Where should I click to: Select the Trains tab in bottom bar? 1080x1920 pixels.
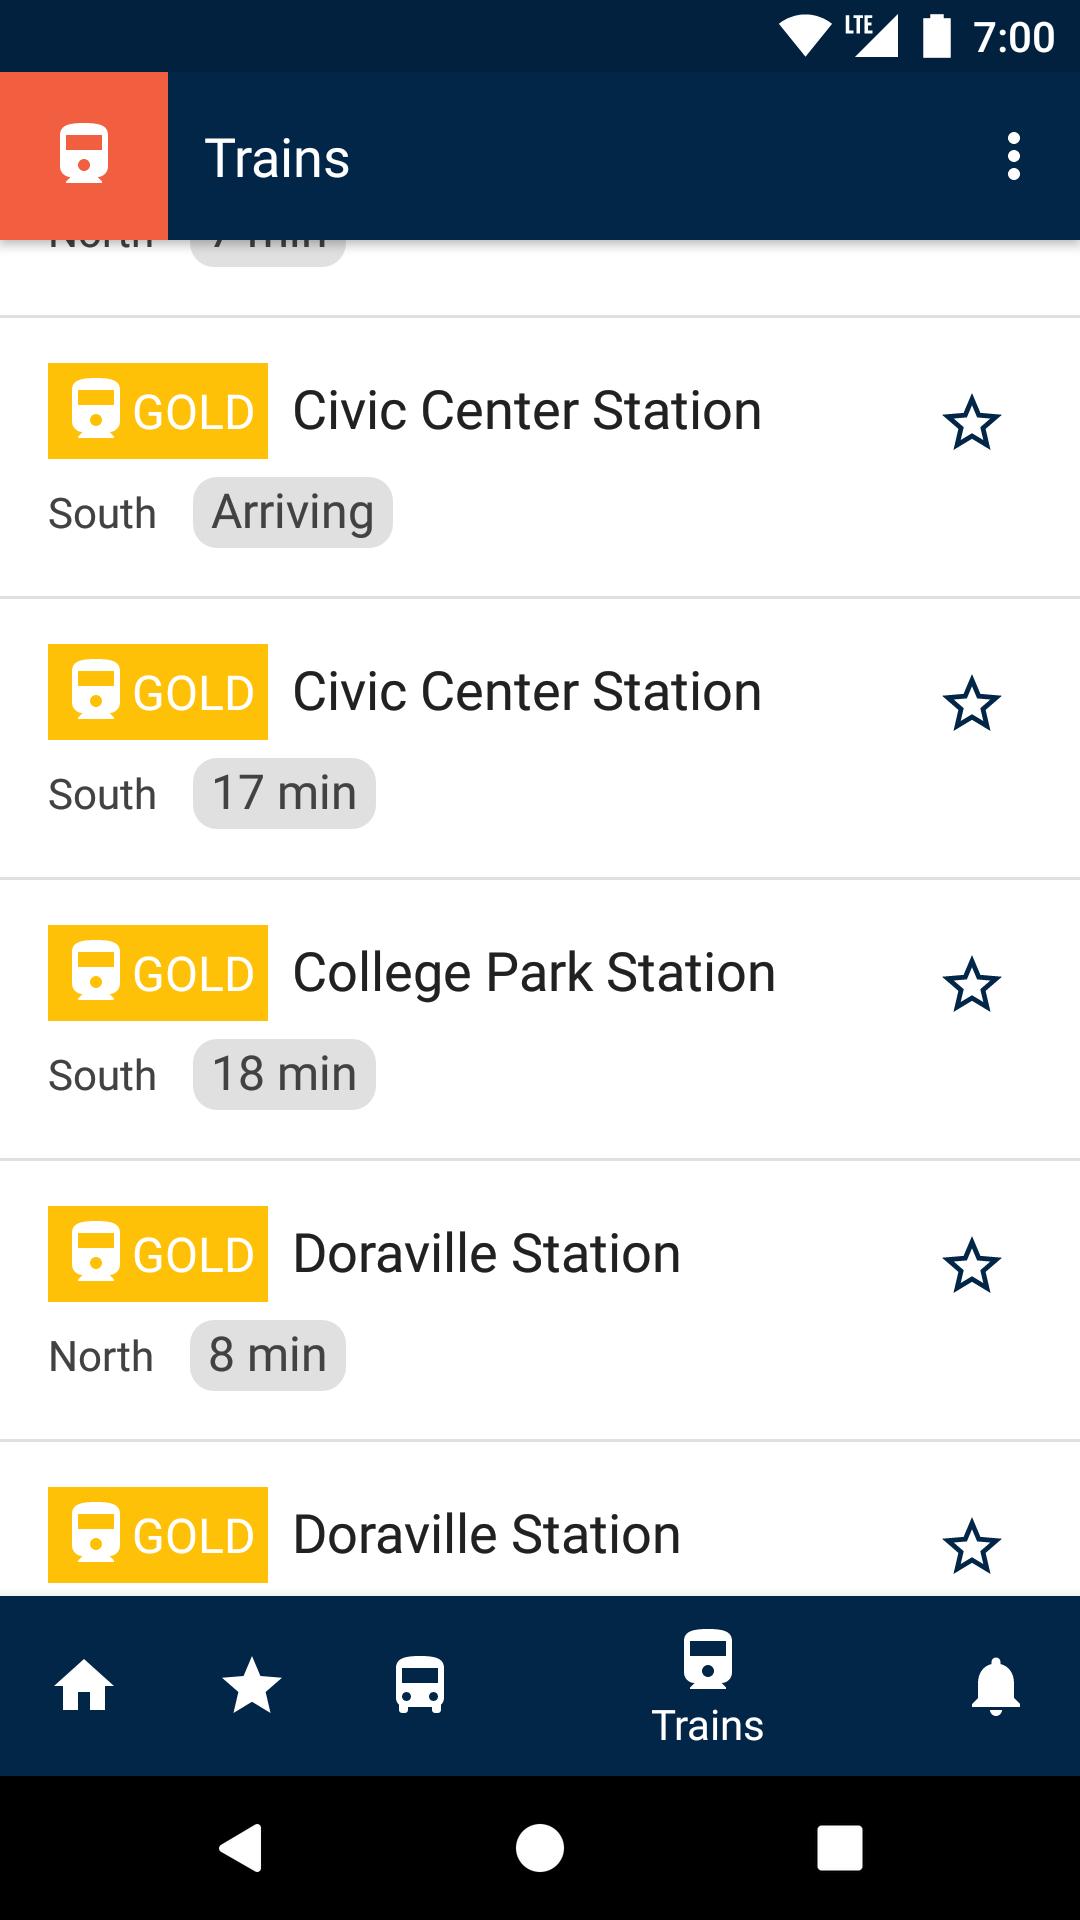point(707,1686)
